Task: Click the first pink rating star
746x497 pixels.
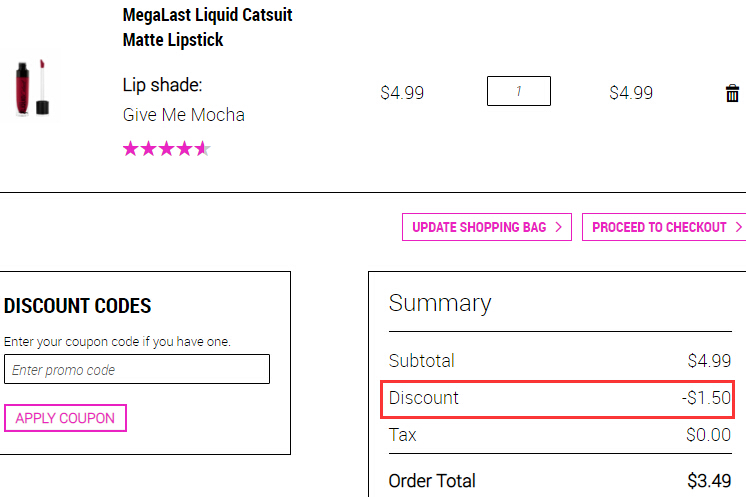Action: (x=130, y=149)
